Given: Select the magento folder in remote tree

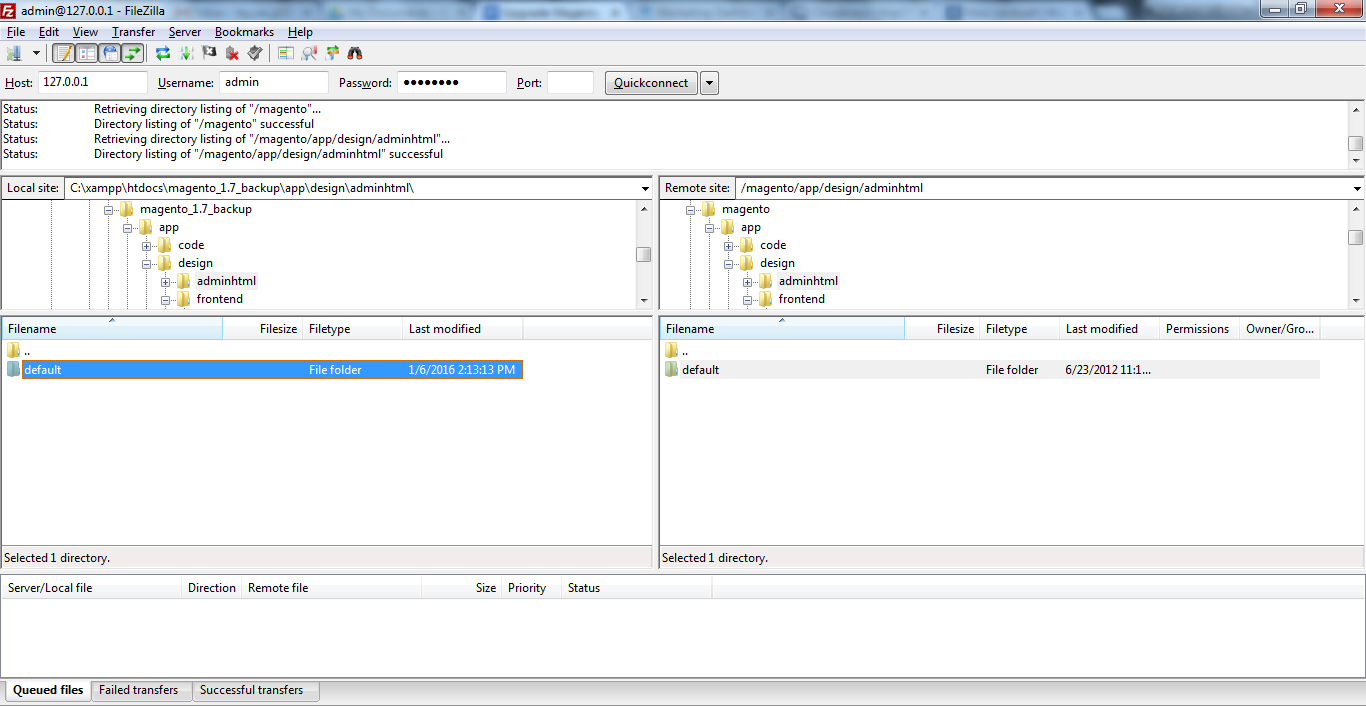Looking at the screenshot, I should coord(746,210).
